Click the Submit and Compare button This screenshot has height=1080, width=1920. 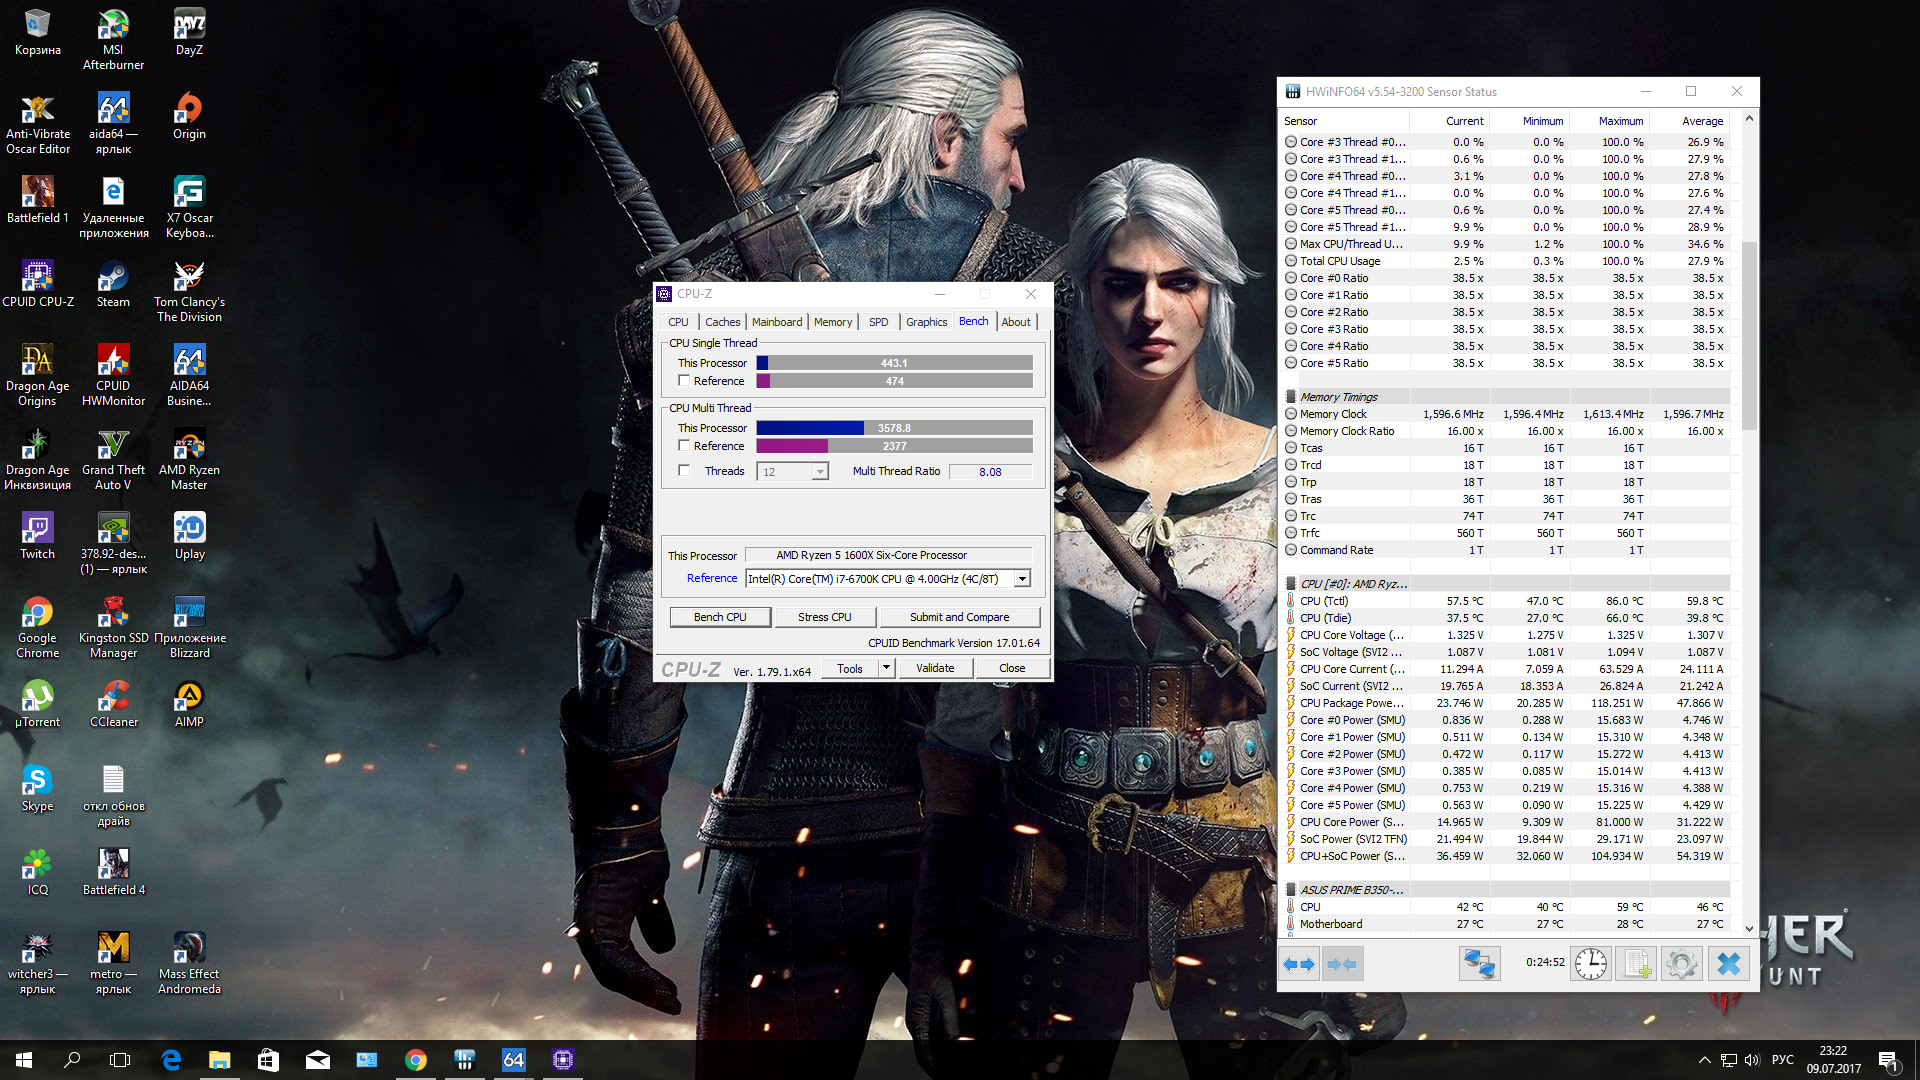point(958,617)
